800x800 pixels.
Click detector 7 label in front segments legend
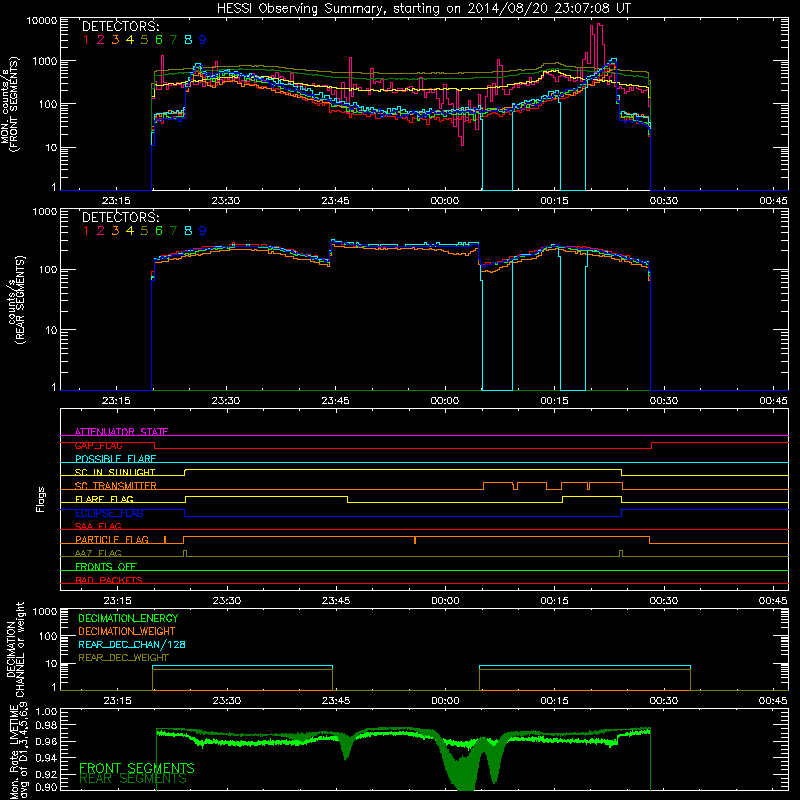tap(173, 40)
